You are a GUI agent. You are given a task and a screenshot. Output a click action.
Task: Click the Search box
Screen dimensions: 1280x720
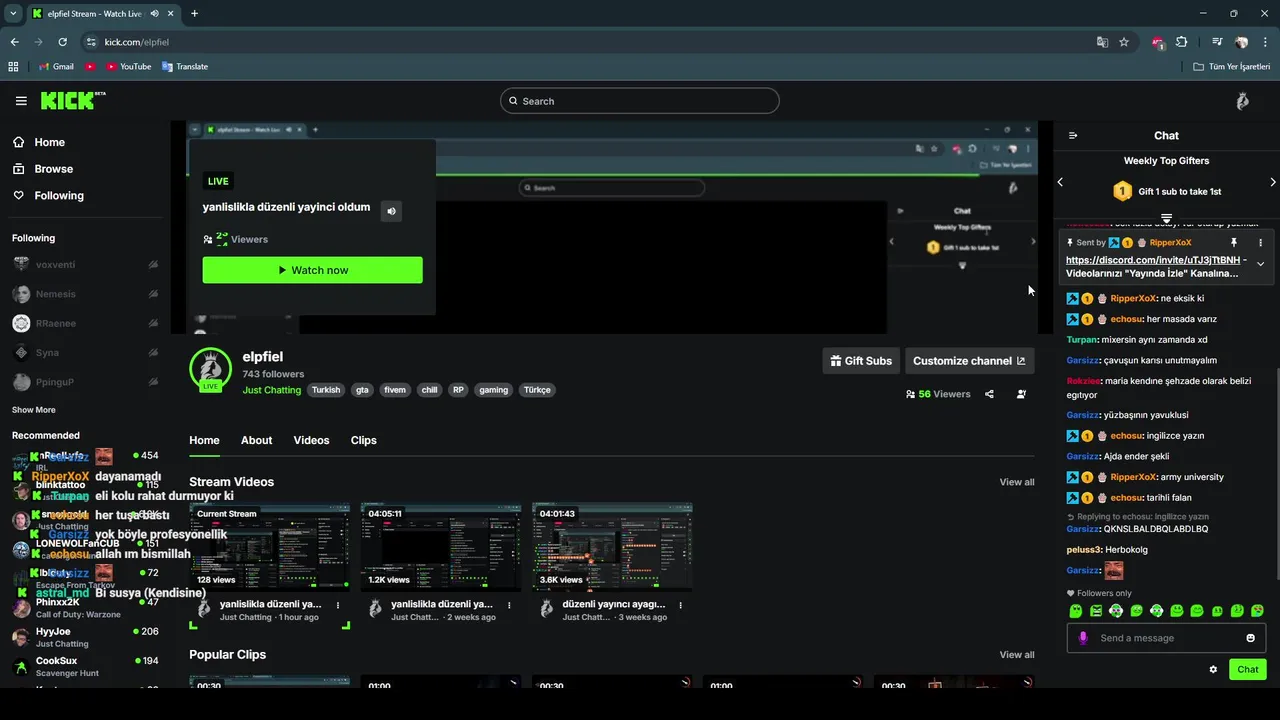(x=639, y=101)
